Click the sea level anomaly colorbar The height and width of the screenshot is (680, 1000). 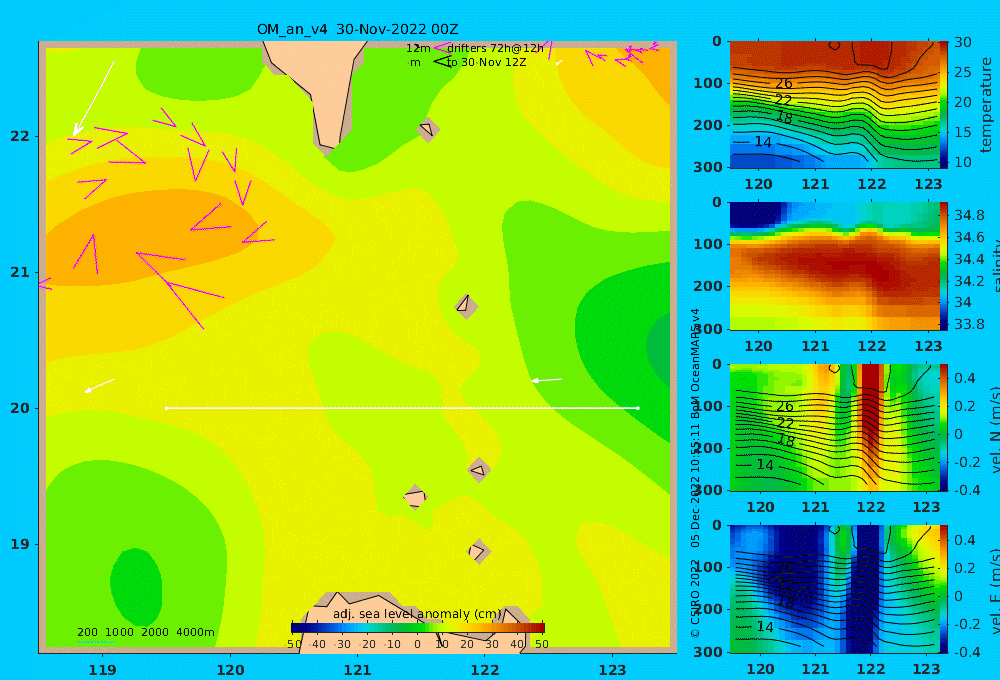click(418, 628)
